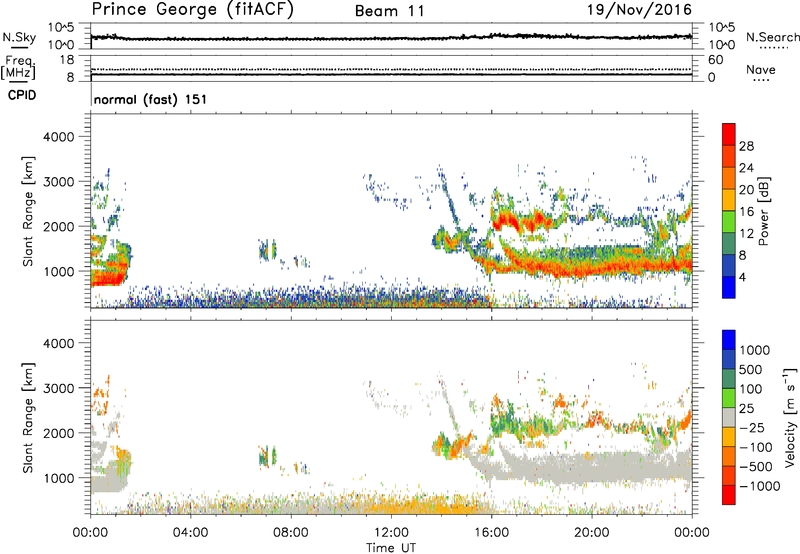Click the '28' value on the power scale
800x554 pixels.
(746, 146)
